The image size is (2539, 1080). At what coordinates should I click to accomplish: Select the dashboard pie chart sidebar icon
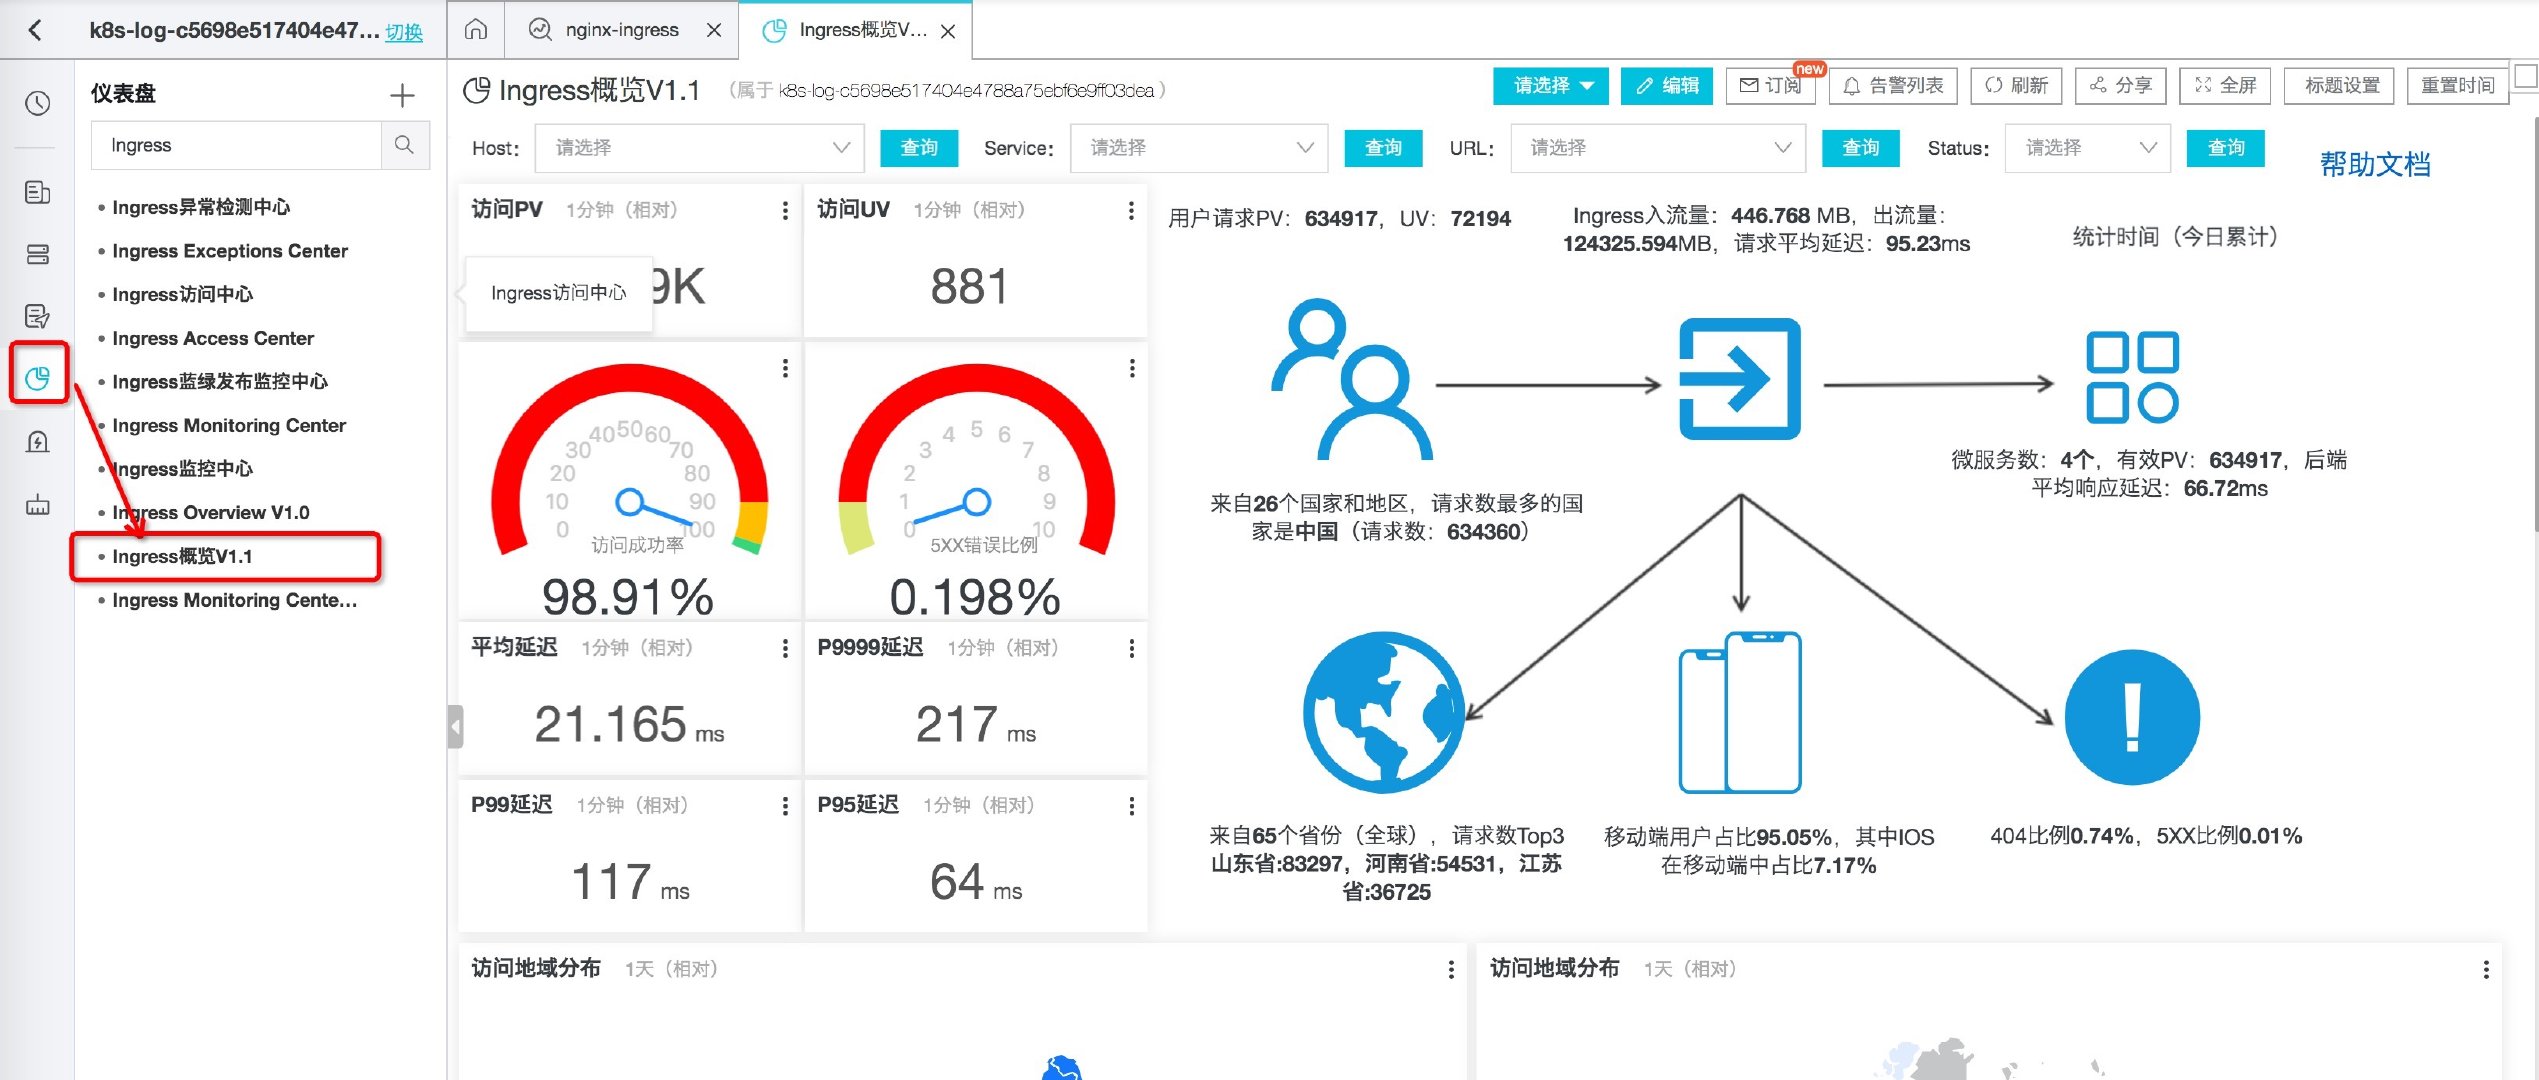point(38,377)
